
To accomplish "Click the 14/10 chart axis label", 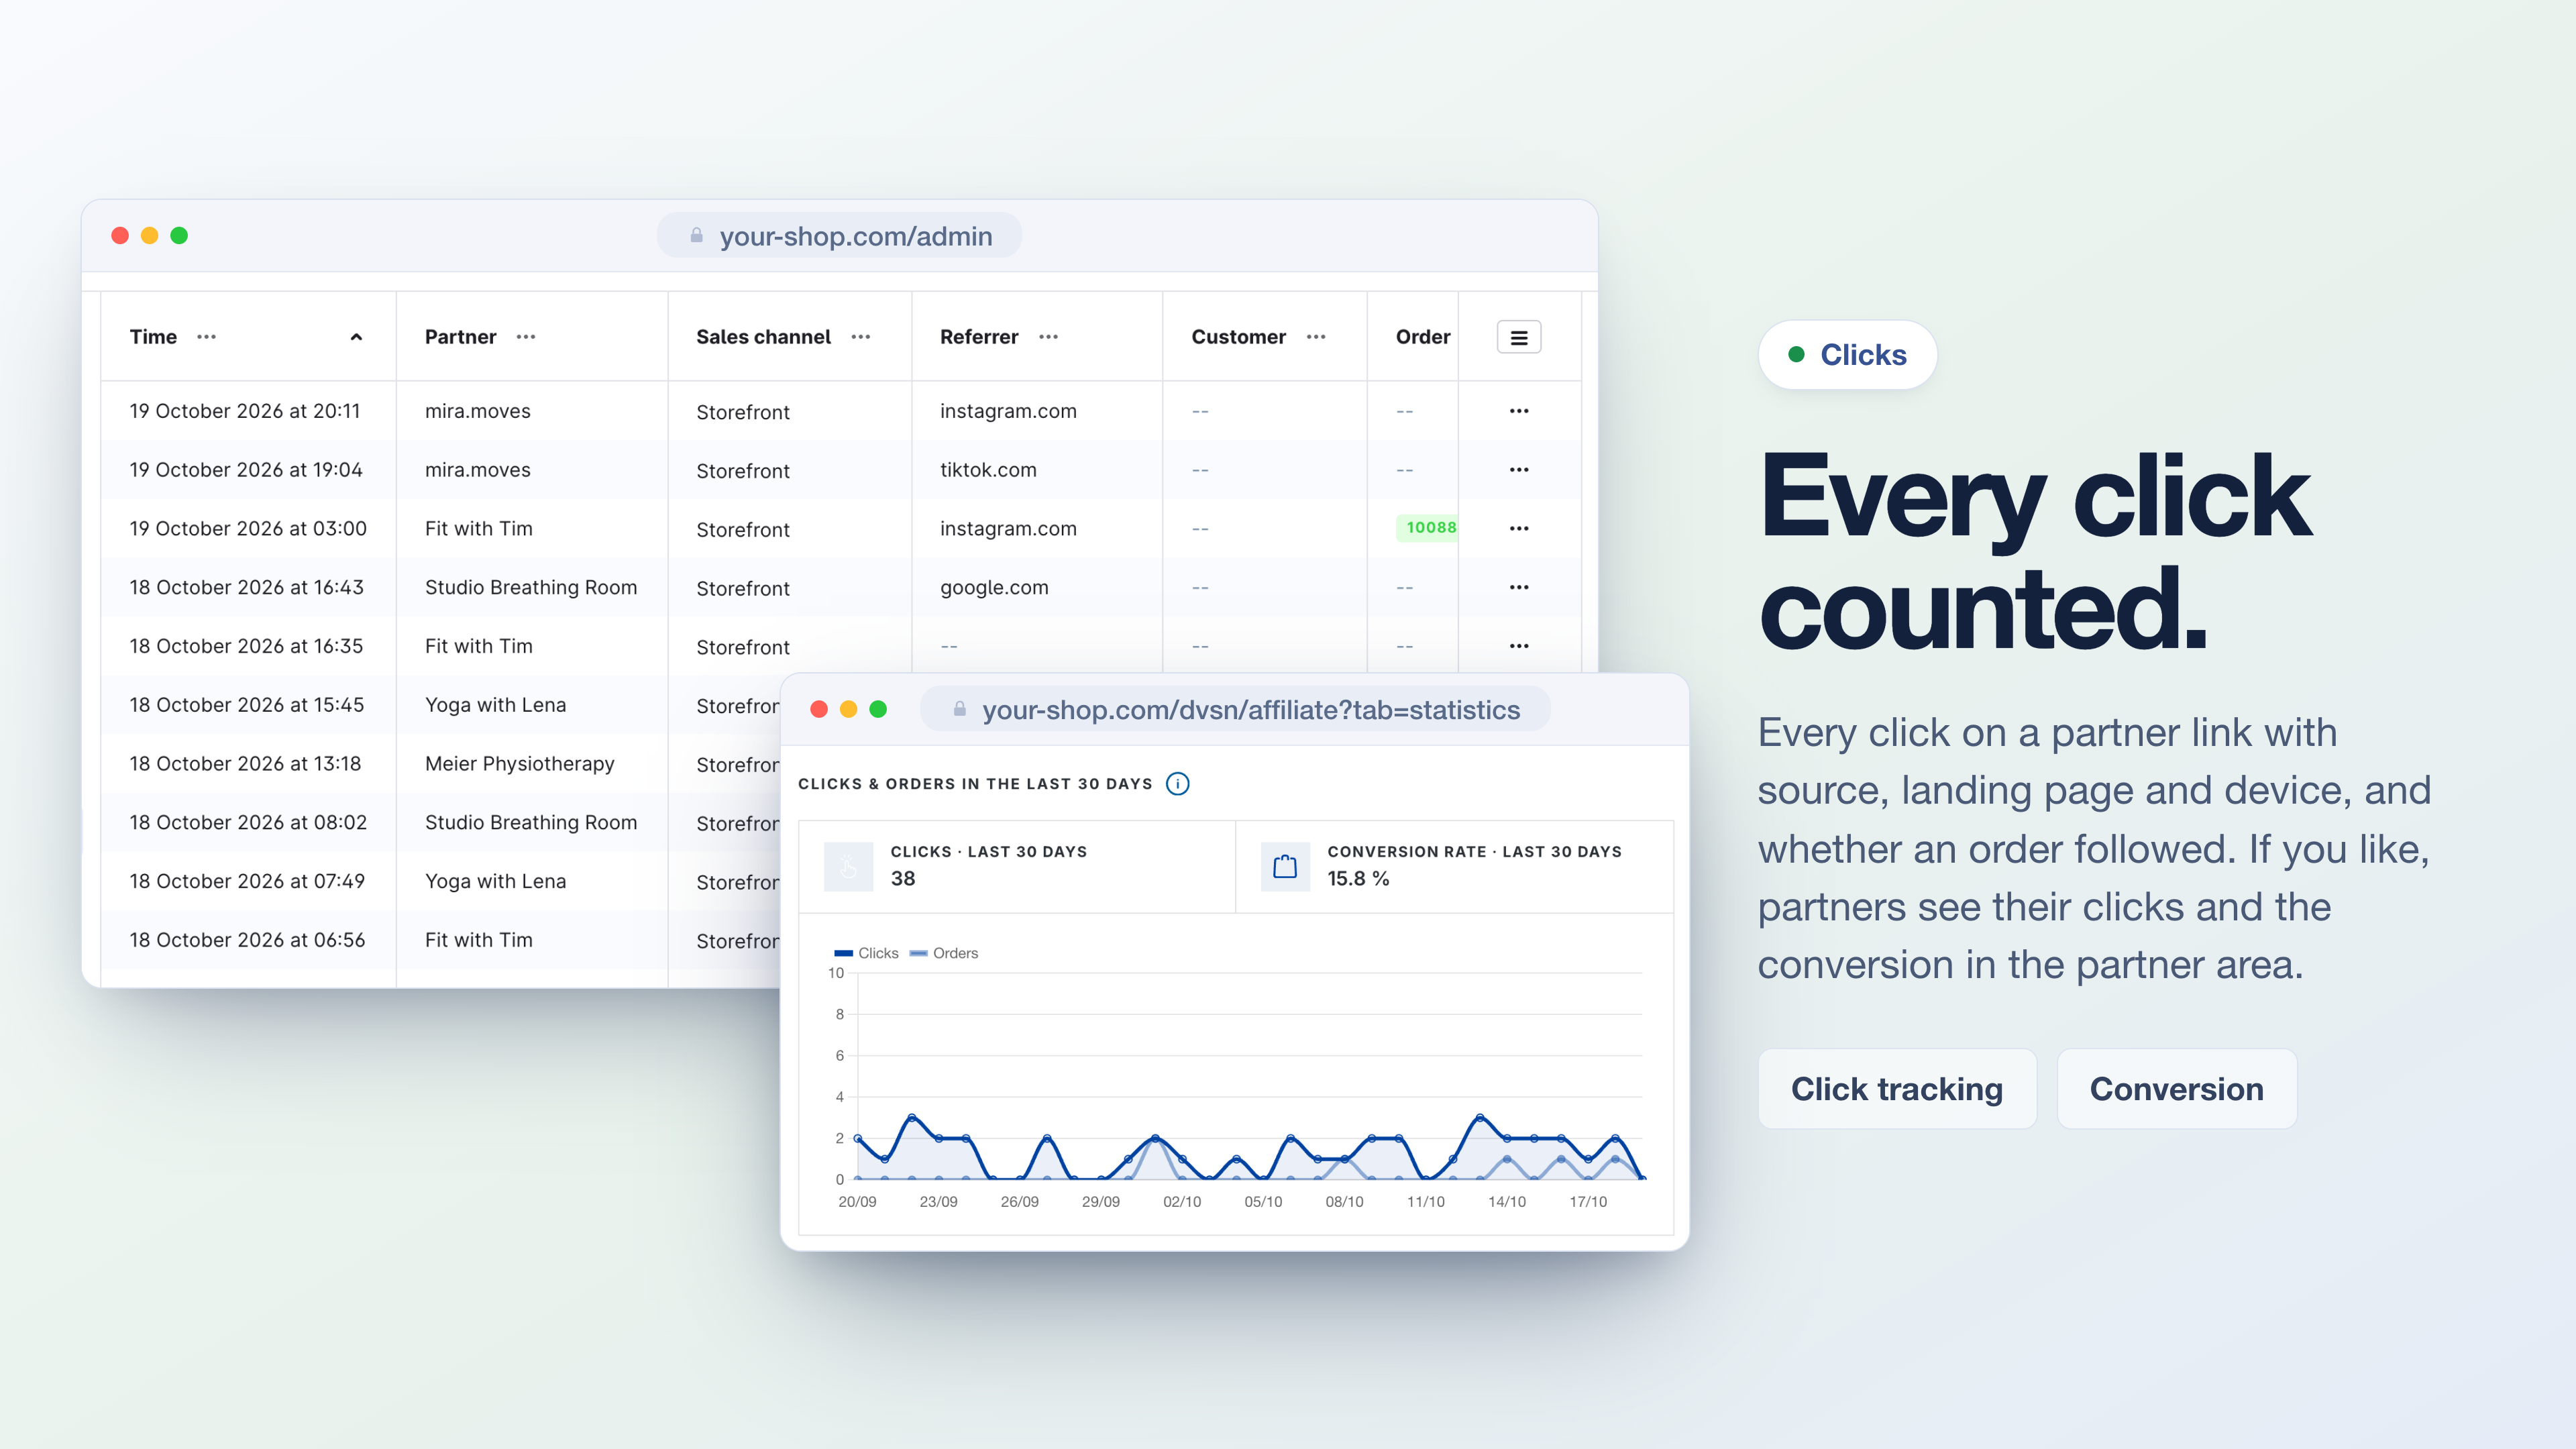I will (1506, 1202).
